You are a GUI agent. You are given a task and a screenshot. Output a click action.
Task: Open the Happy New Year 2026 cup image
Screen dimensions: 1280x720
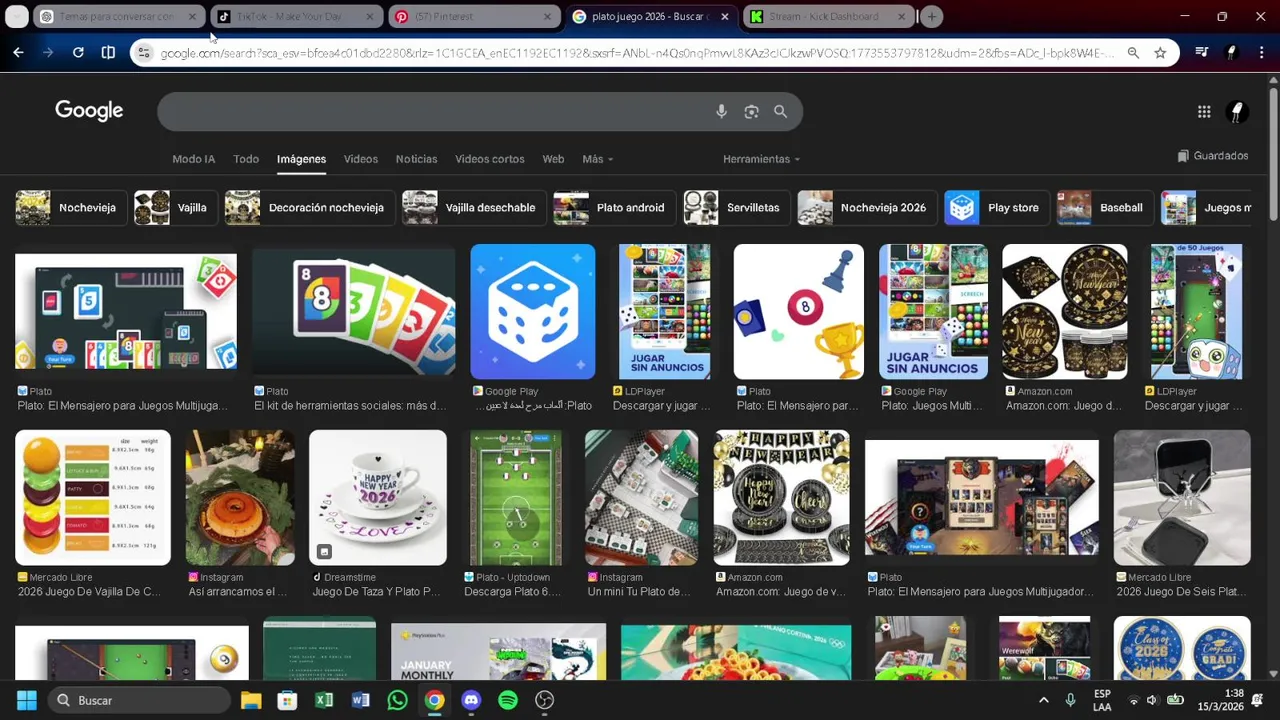pyautogui.click(x=378, y=498)
